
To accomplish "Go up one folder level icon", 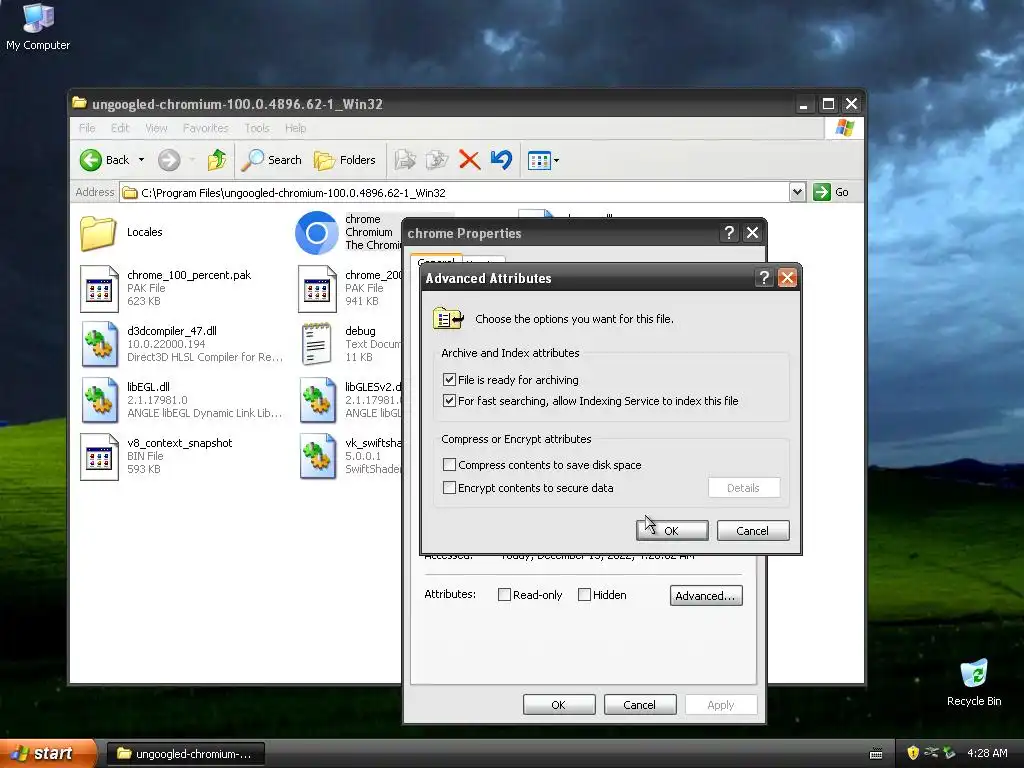I will 217,160.
